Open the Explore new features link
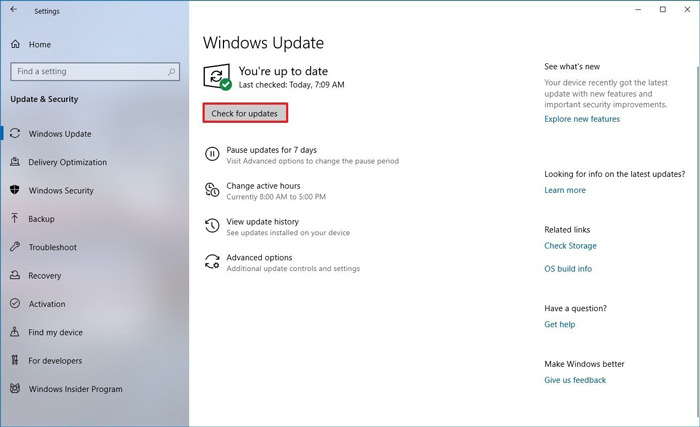Viewport: 700px width, 427px height. pyautogui.click(x=582, y=119)
